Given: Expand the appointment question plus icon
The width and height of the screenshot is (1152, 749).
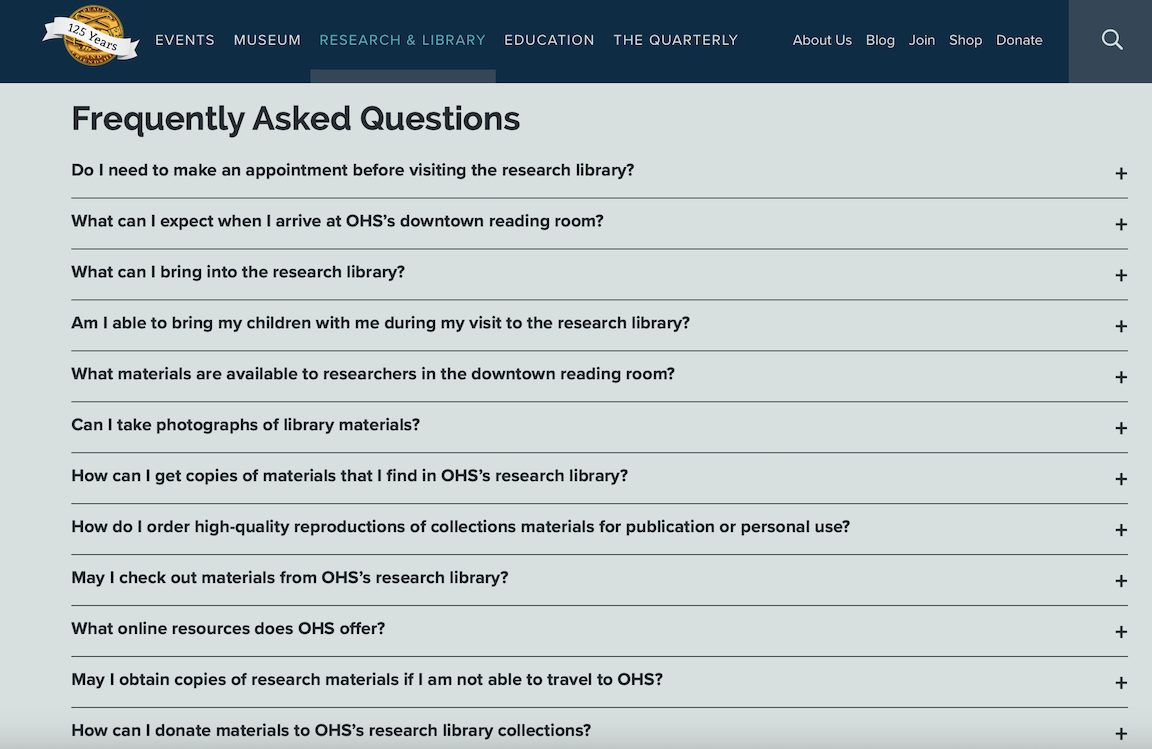Looking at the screenshot, I should 1120,173.
